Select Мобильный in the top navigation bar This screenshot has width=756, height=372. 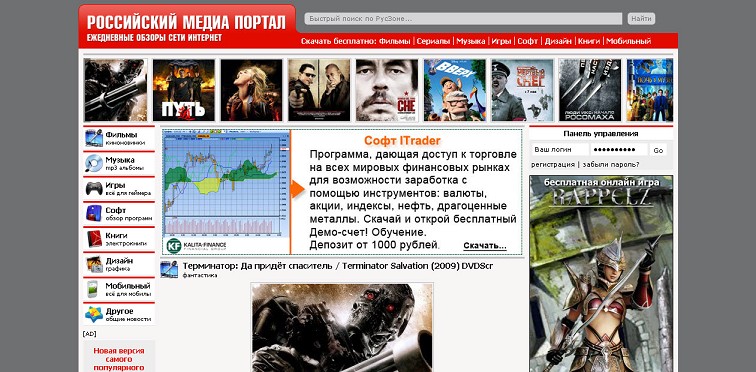tap(629, 41)
